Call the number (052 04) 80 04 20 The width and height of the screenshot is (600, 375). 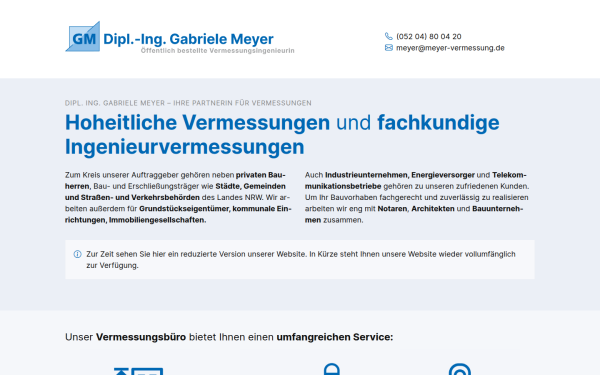(x=429, y=36)
